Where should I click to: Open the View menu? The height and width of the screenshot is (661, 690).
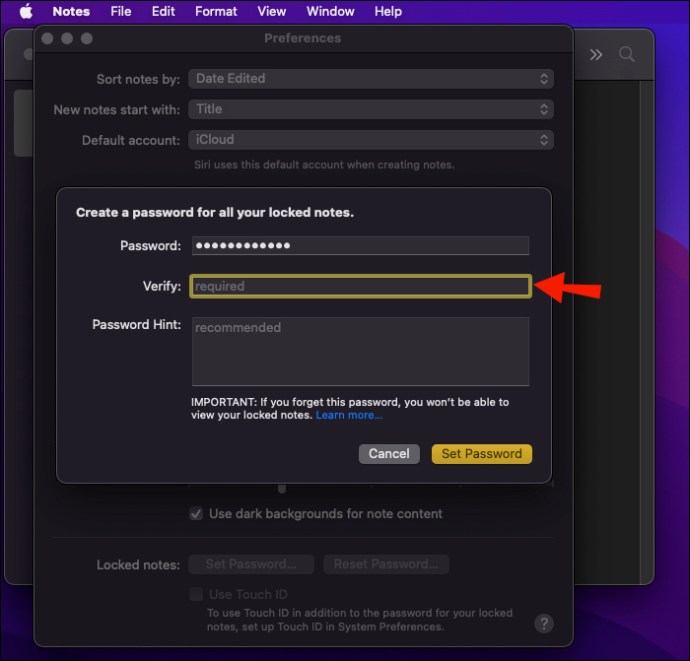271,11
